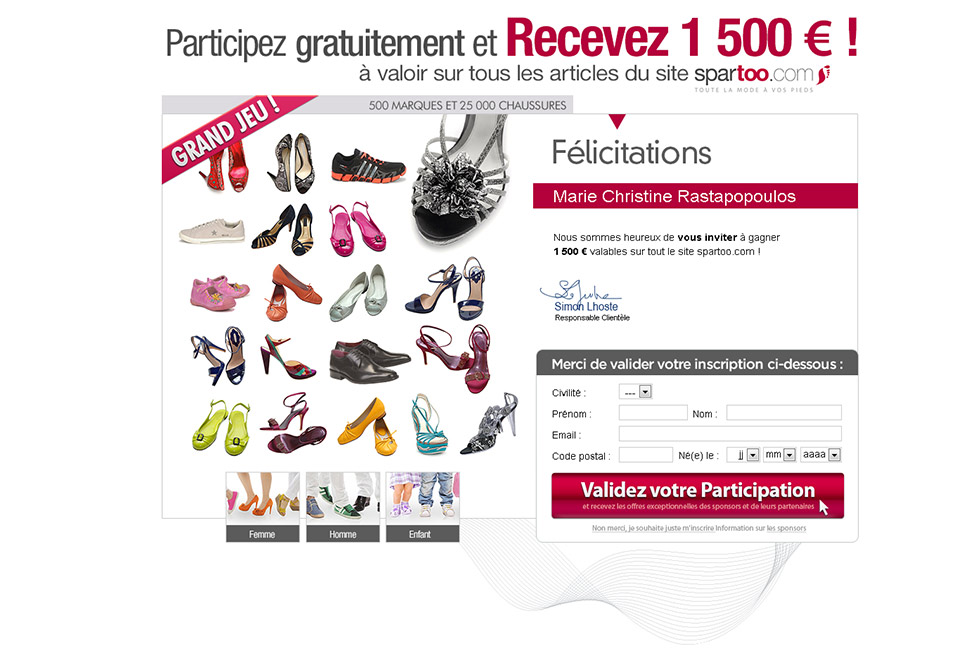Viewport: 980px width, 662px height.
Task: Expand the birth month 'mm' dropdown
Action: pos(779,455)
